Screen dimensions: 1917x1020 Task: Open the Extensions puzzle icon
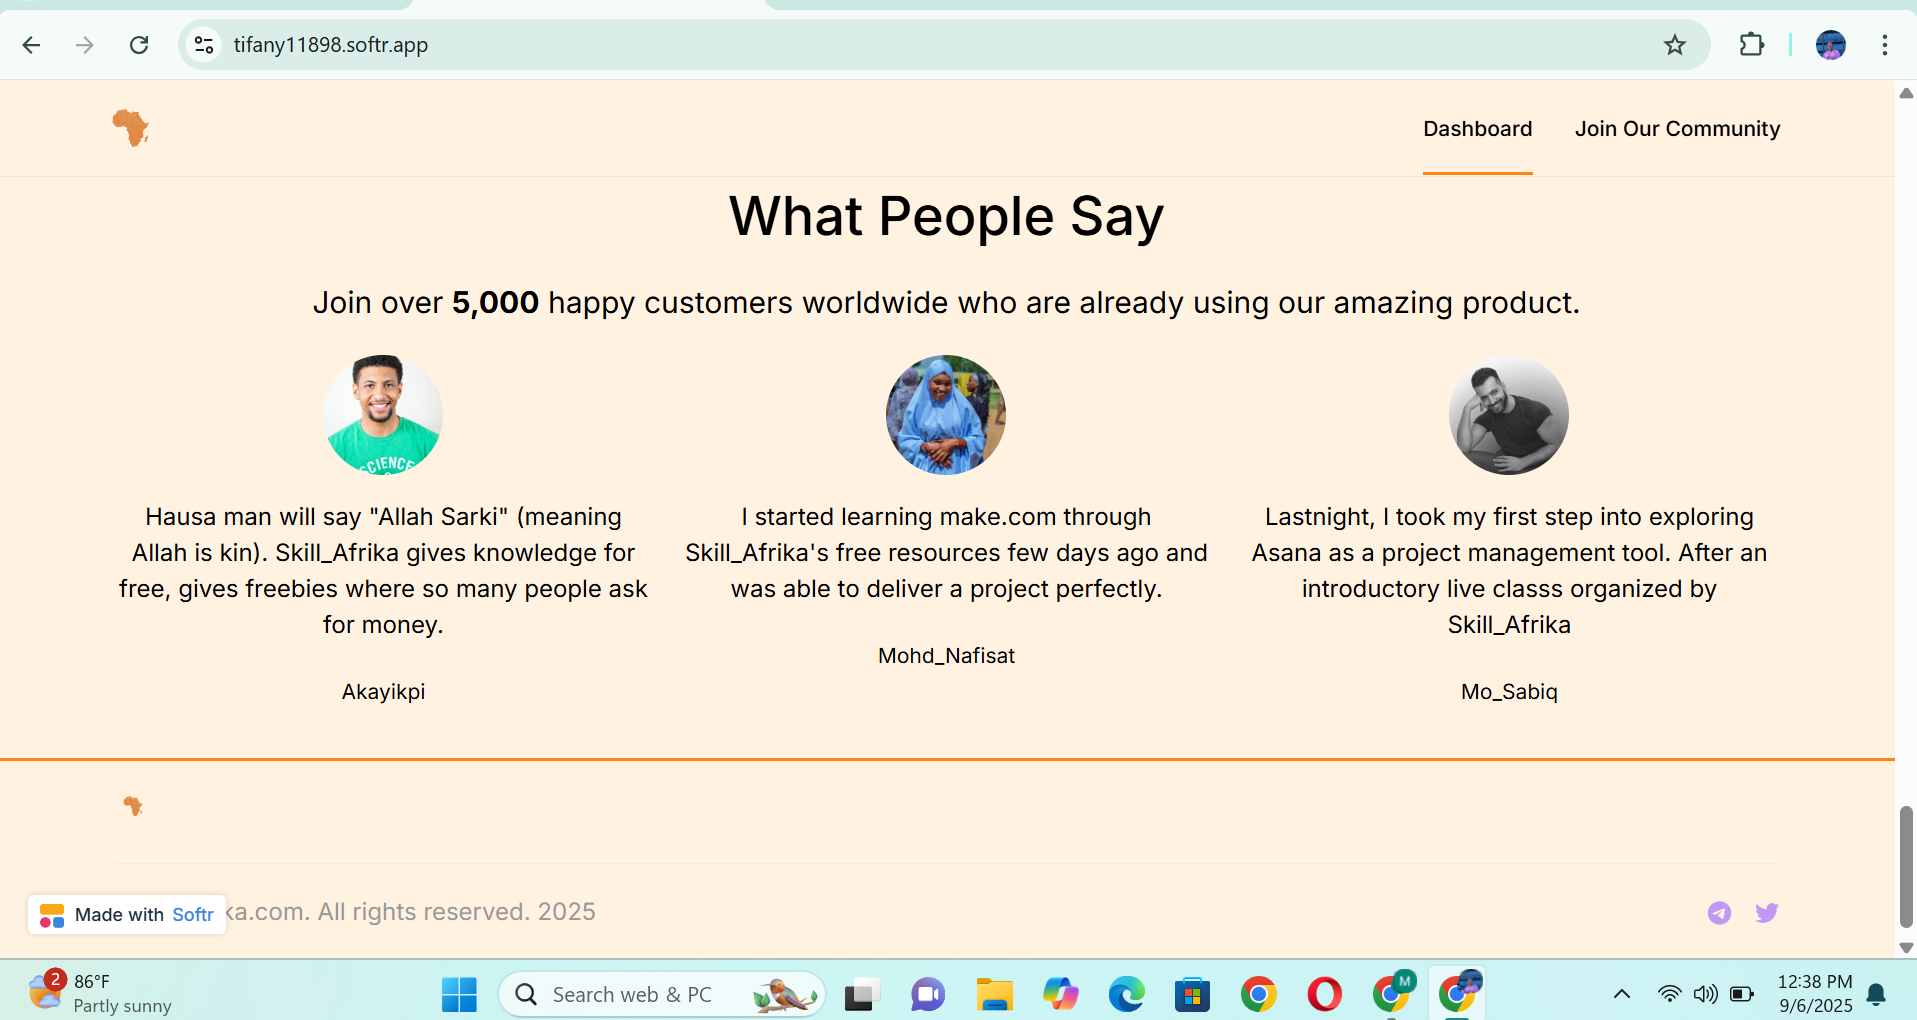click(x=1751, y=45)
